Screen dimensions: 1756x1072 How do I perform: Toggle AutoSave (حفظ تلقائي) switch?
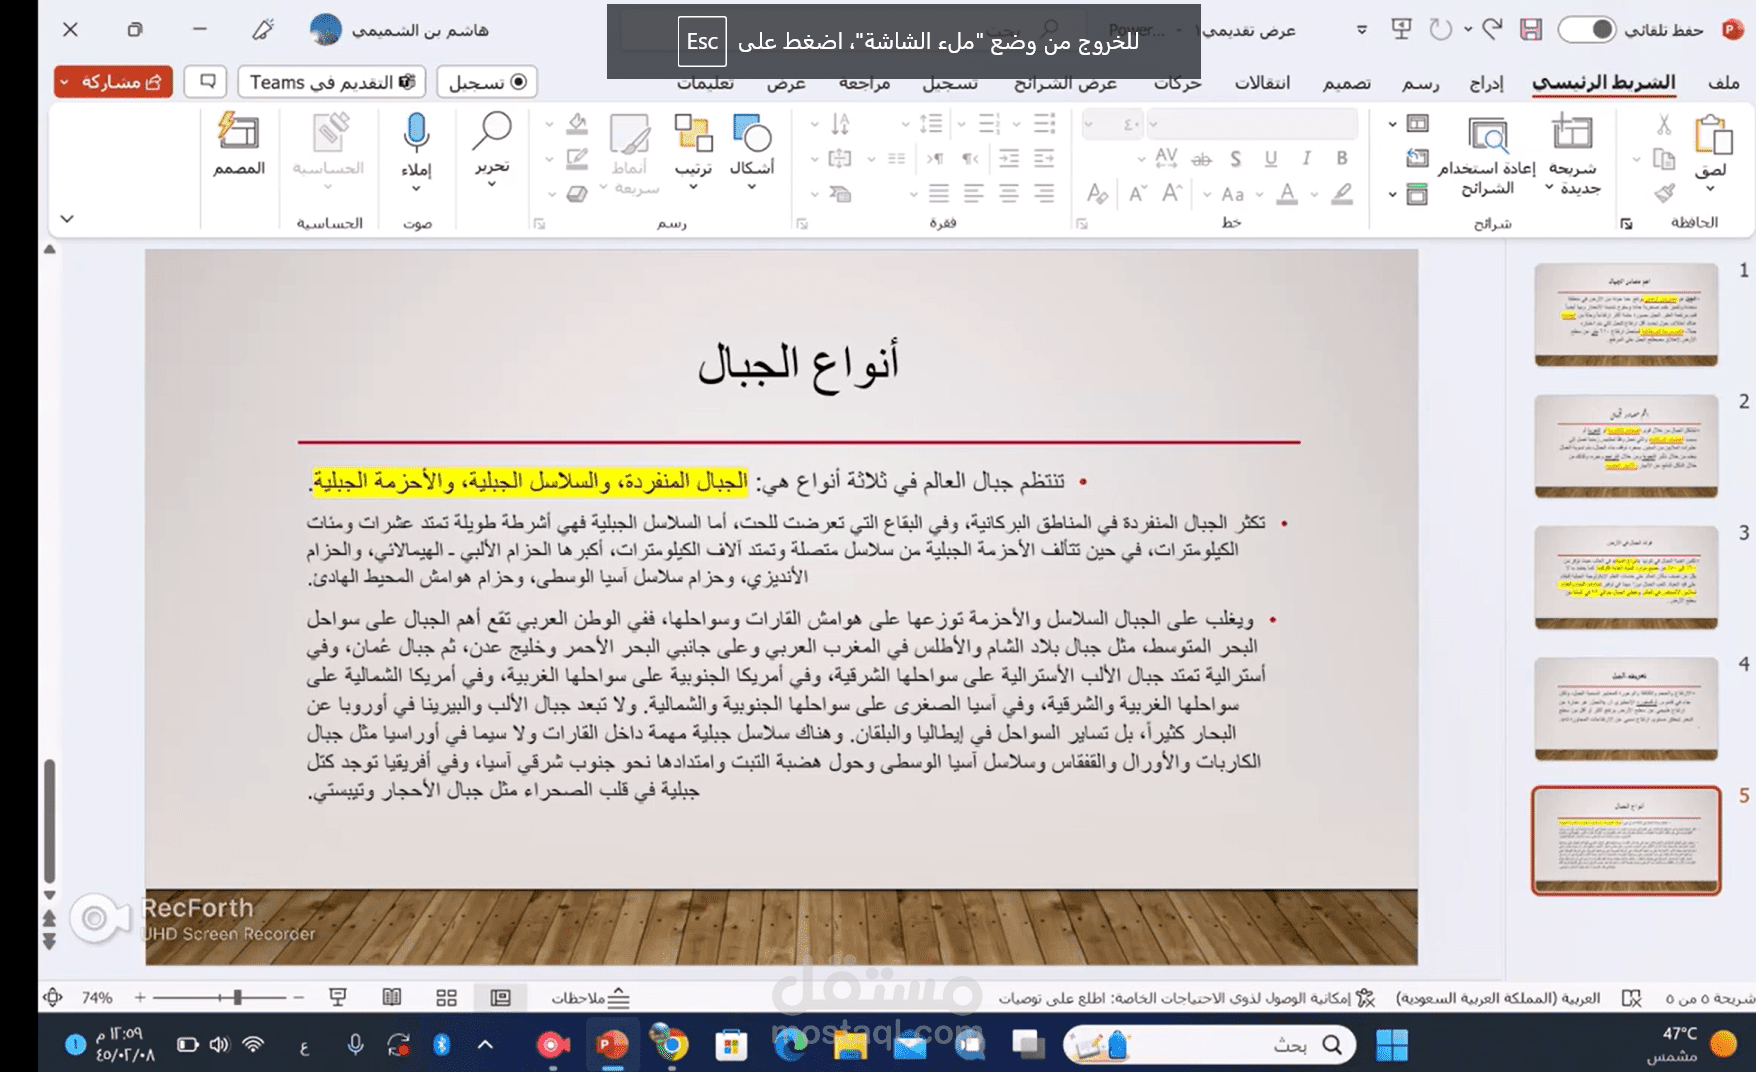coord(1588,30)
